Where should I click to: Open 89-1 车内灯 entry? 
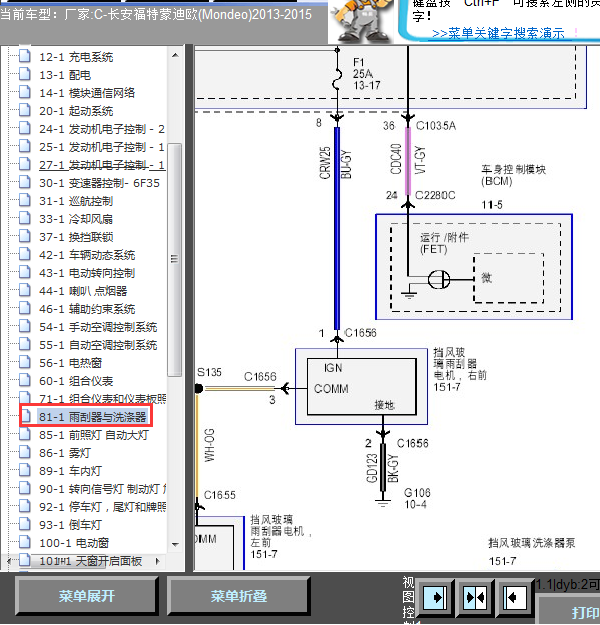point(70,471)
